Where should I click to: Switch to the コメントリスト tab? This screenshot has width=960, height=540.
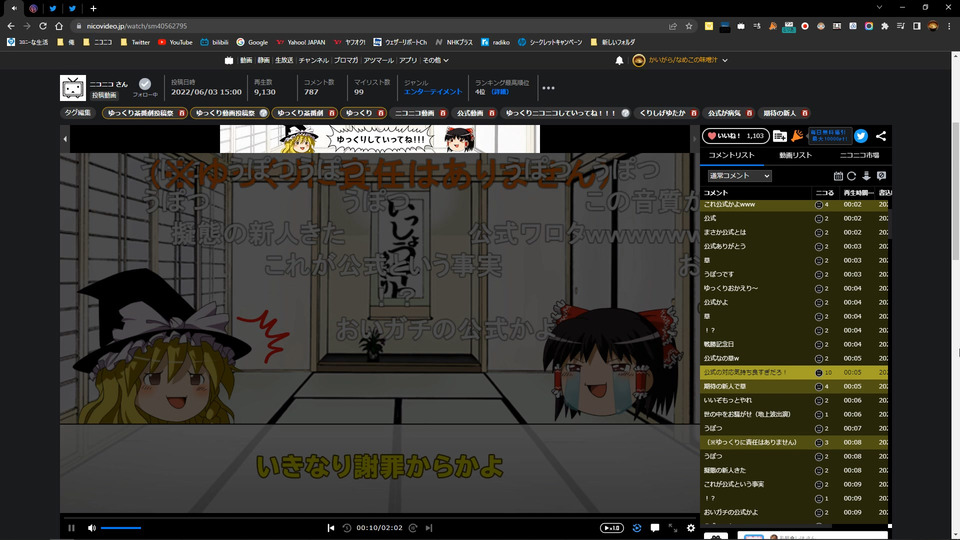pyautogui.click(x=732, y=156)
